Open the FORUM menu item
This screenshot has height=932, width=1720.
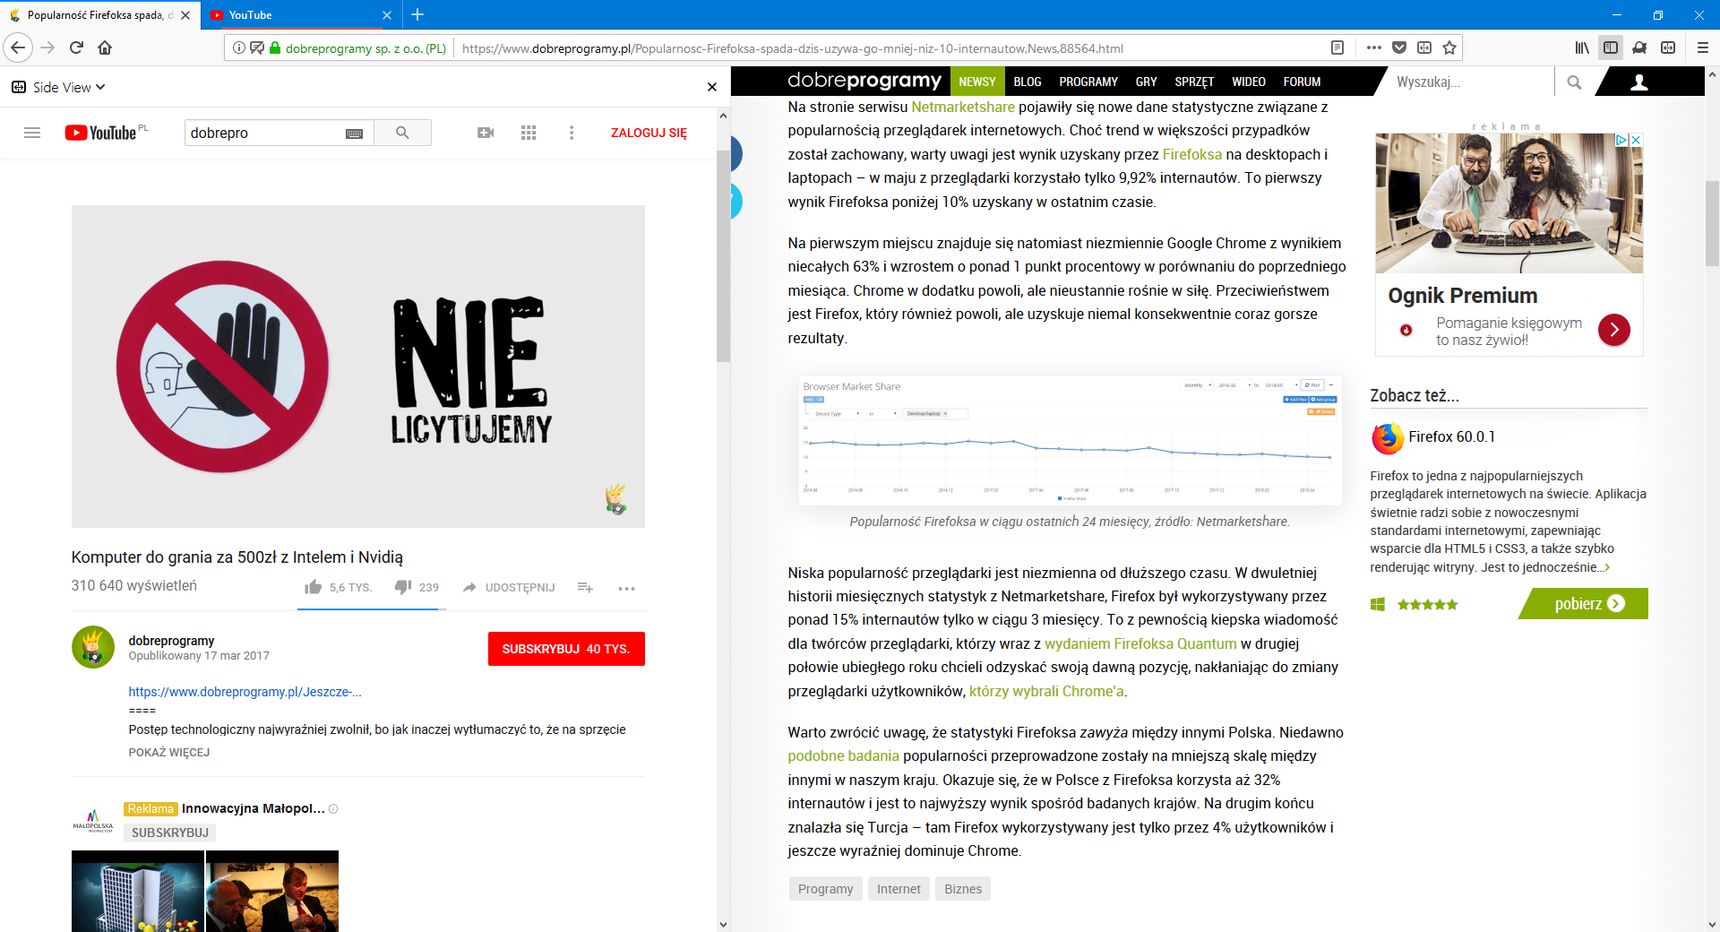(1302, 81)
